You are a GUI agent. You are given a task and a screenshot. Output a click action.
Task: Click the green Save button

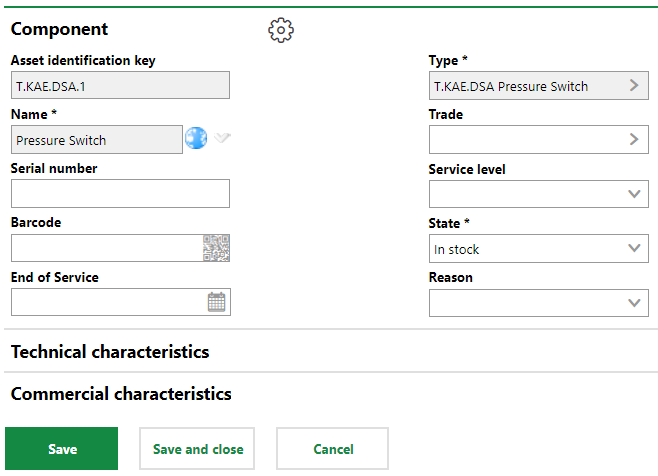coord(62,449)
